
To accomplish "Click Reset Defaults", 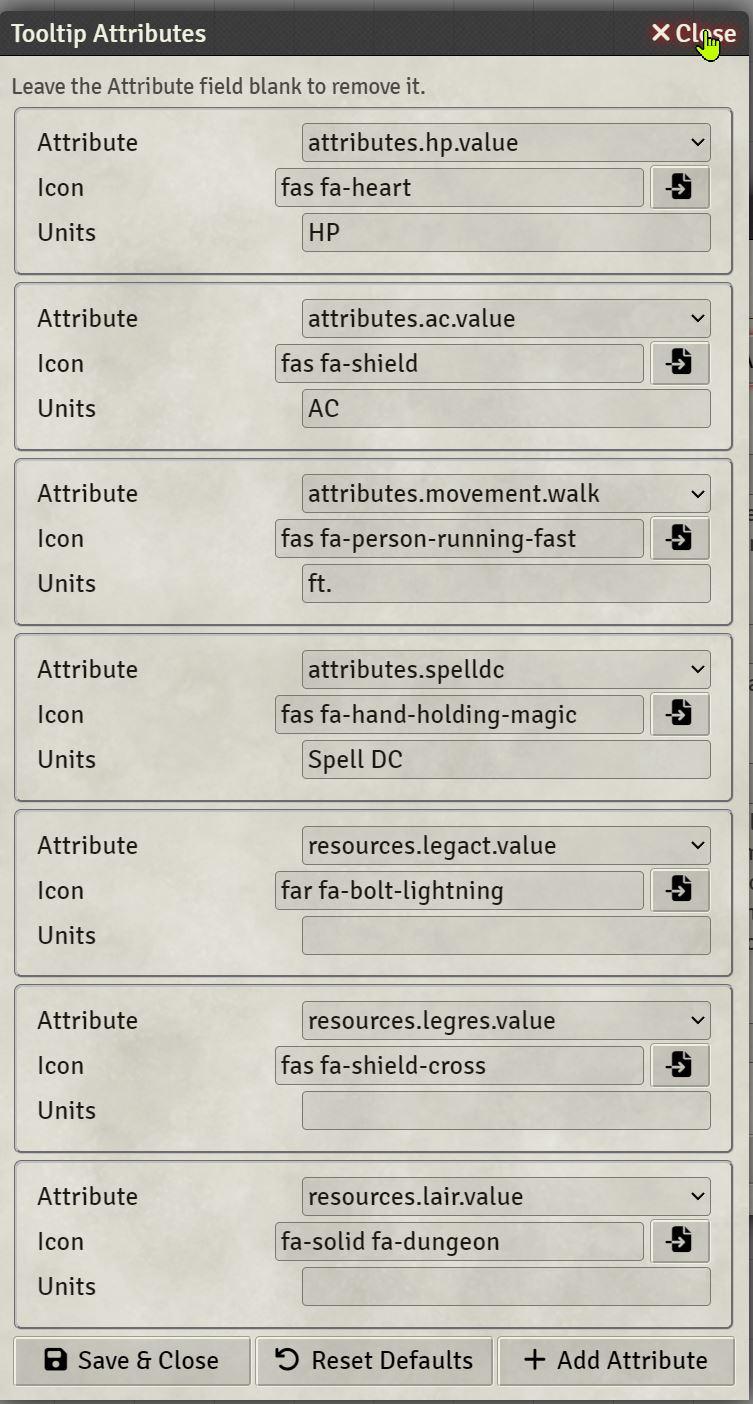I will [x=374, y=1360].
